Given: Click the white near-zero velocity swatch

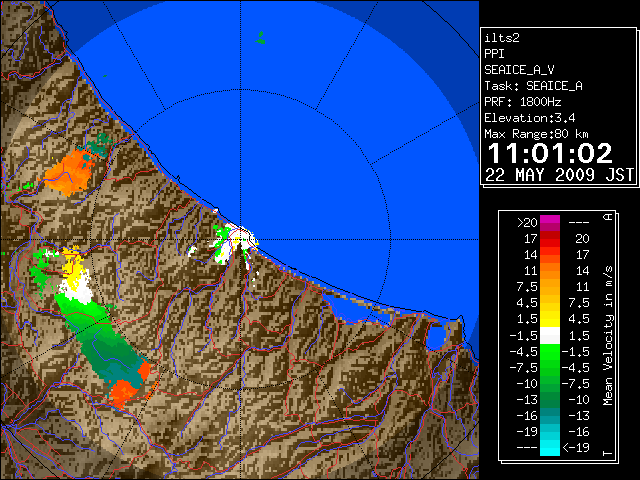Looking at the screenshot, I should point(550,336).
